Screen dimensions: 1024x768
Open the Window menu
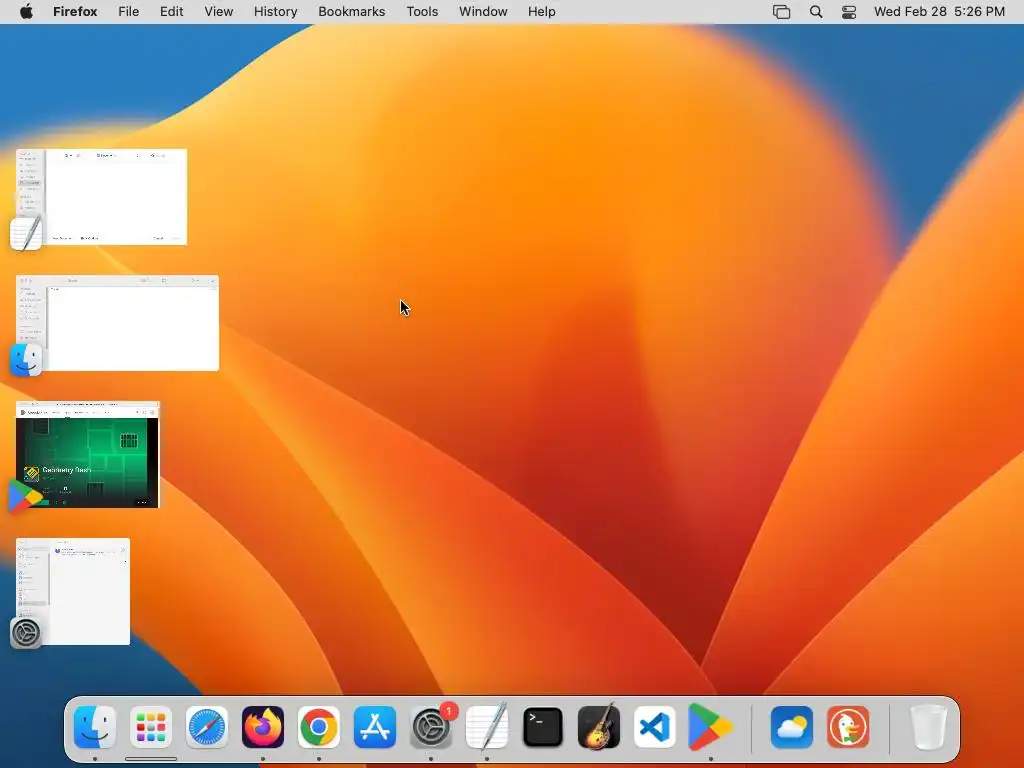pos(483,12)
